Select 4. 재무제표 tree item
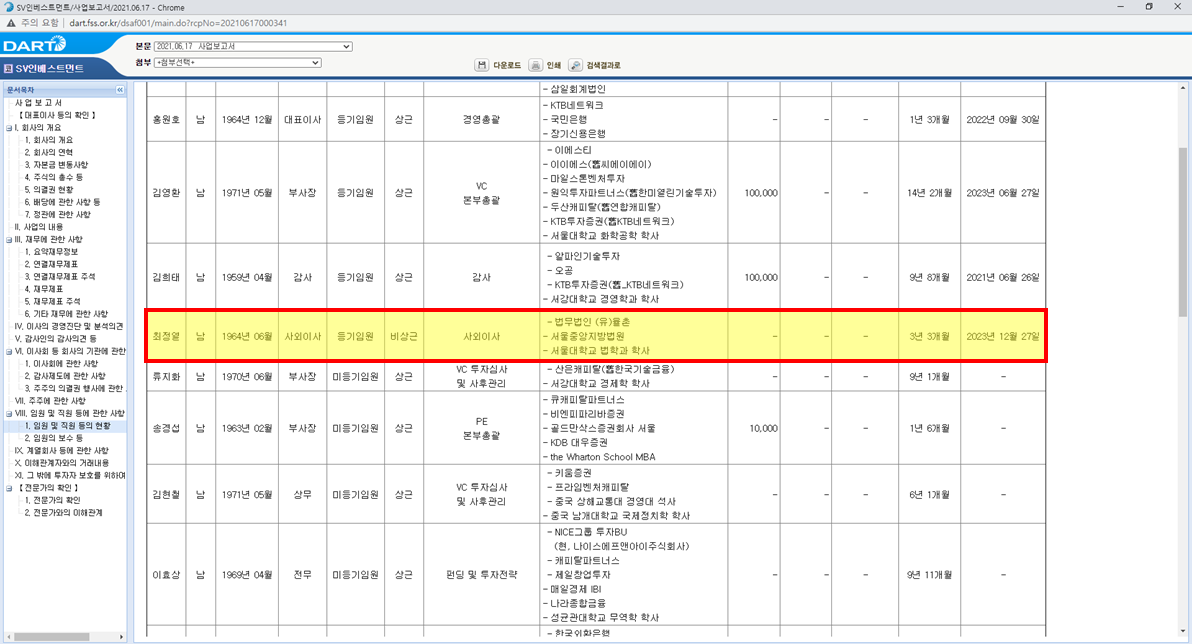The image size is (1192, 644). (44, 289)
